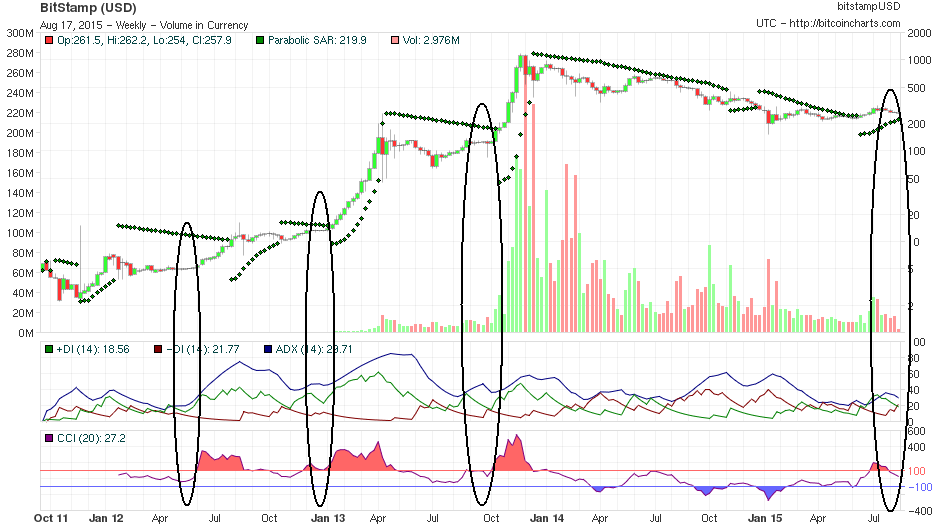Open the http://bitcoincharts.com link text
This screenshot has height=526, width=940.
[x=845, y=23]
